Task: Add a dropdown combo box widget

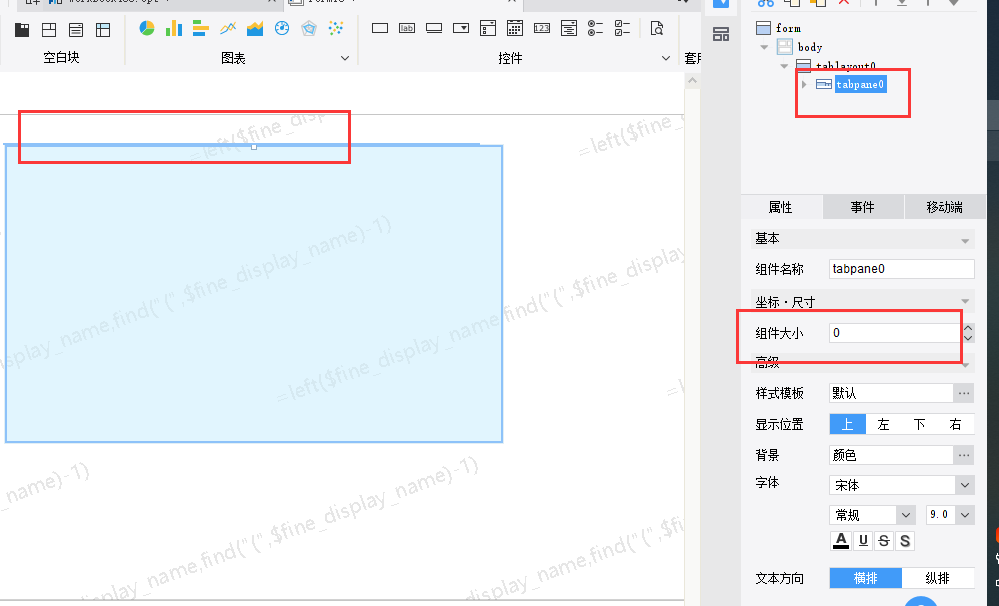Action: point(461,28)
